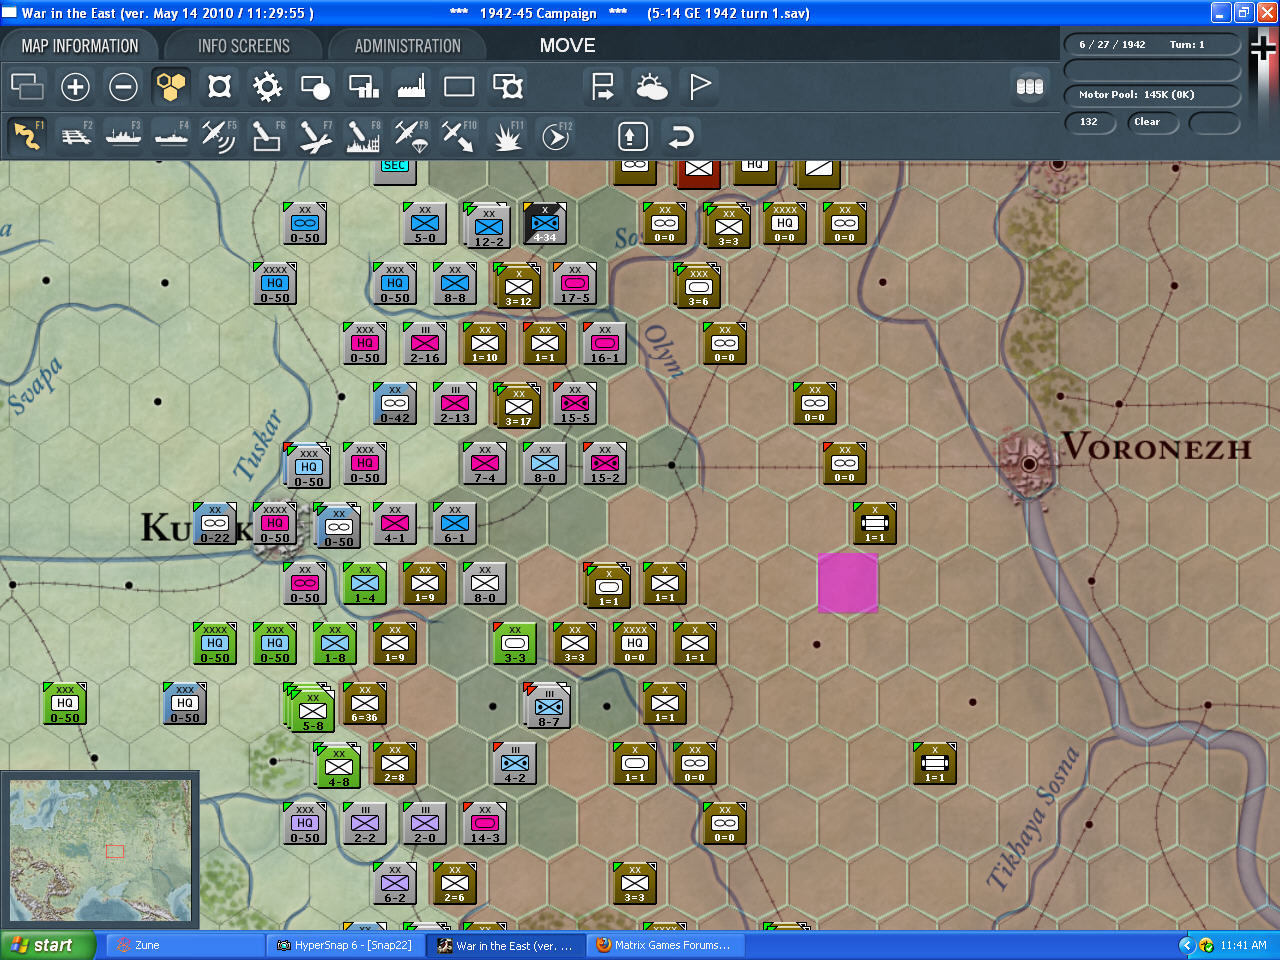
Task: Select the Soviet 2=6 infantry counter
Action: 455,884
